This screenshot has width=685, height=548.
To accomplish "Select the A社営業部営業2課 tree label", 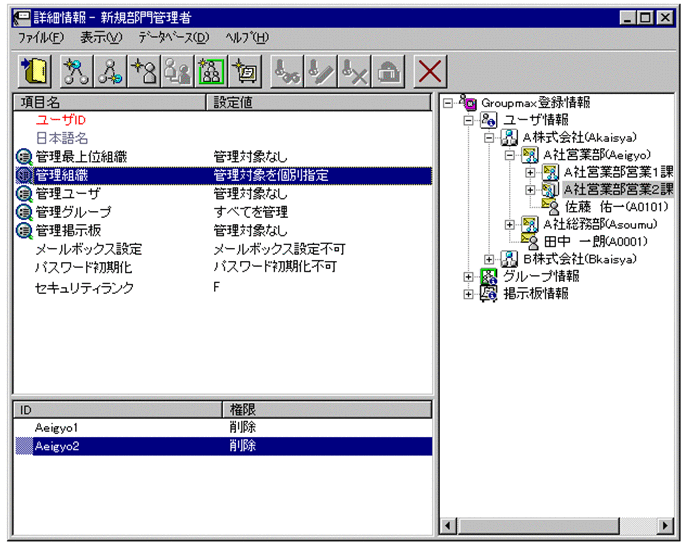I will tap(618, 189).
